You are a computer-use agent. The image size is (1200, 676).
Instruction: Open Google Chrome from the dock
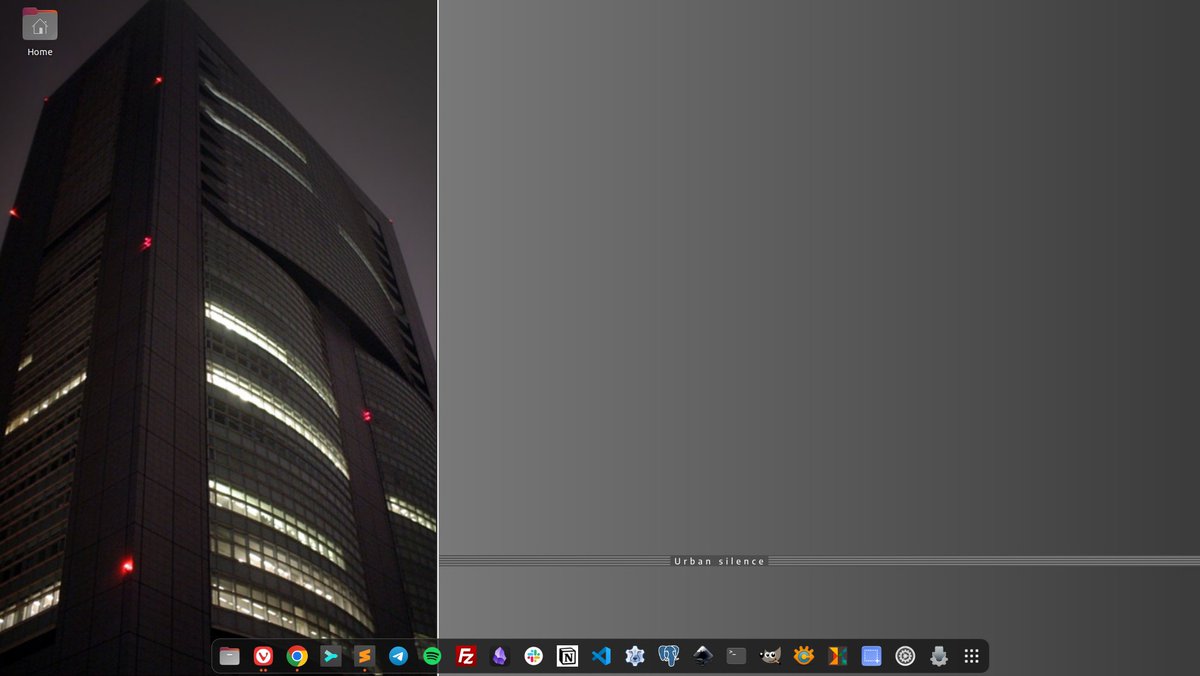point(297,656)
